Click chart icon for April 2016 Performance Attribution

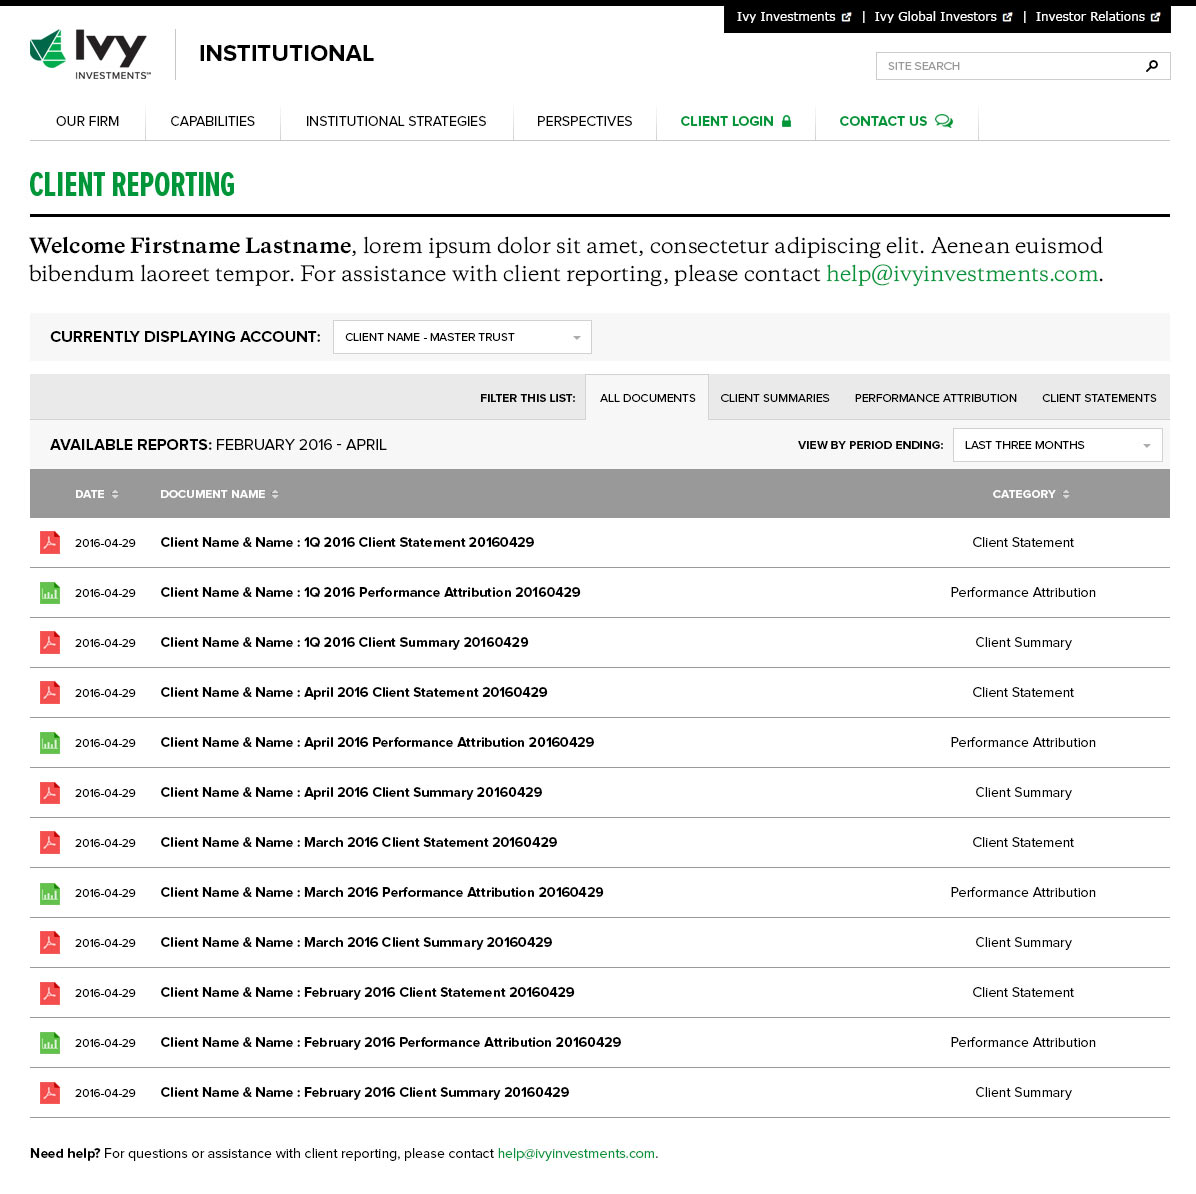click(50, 742)
